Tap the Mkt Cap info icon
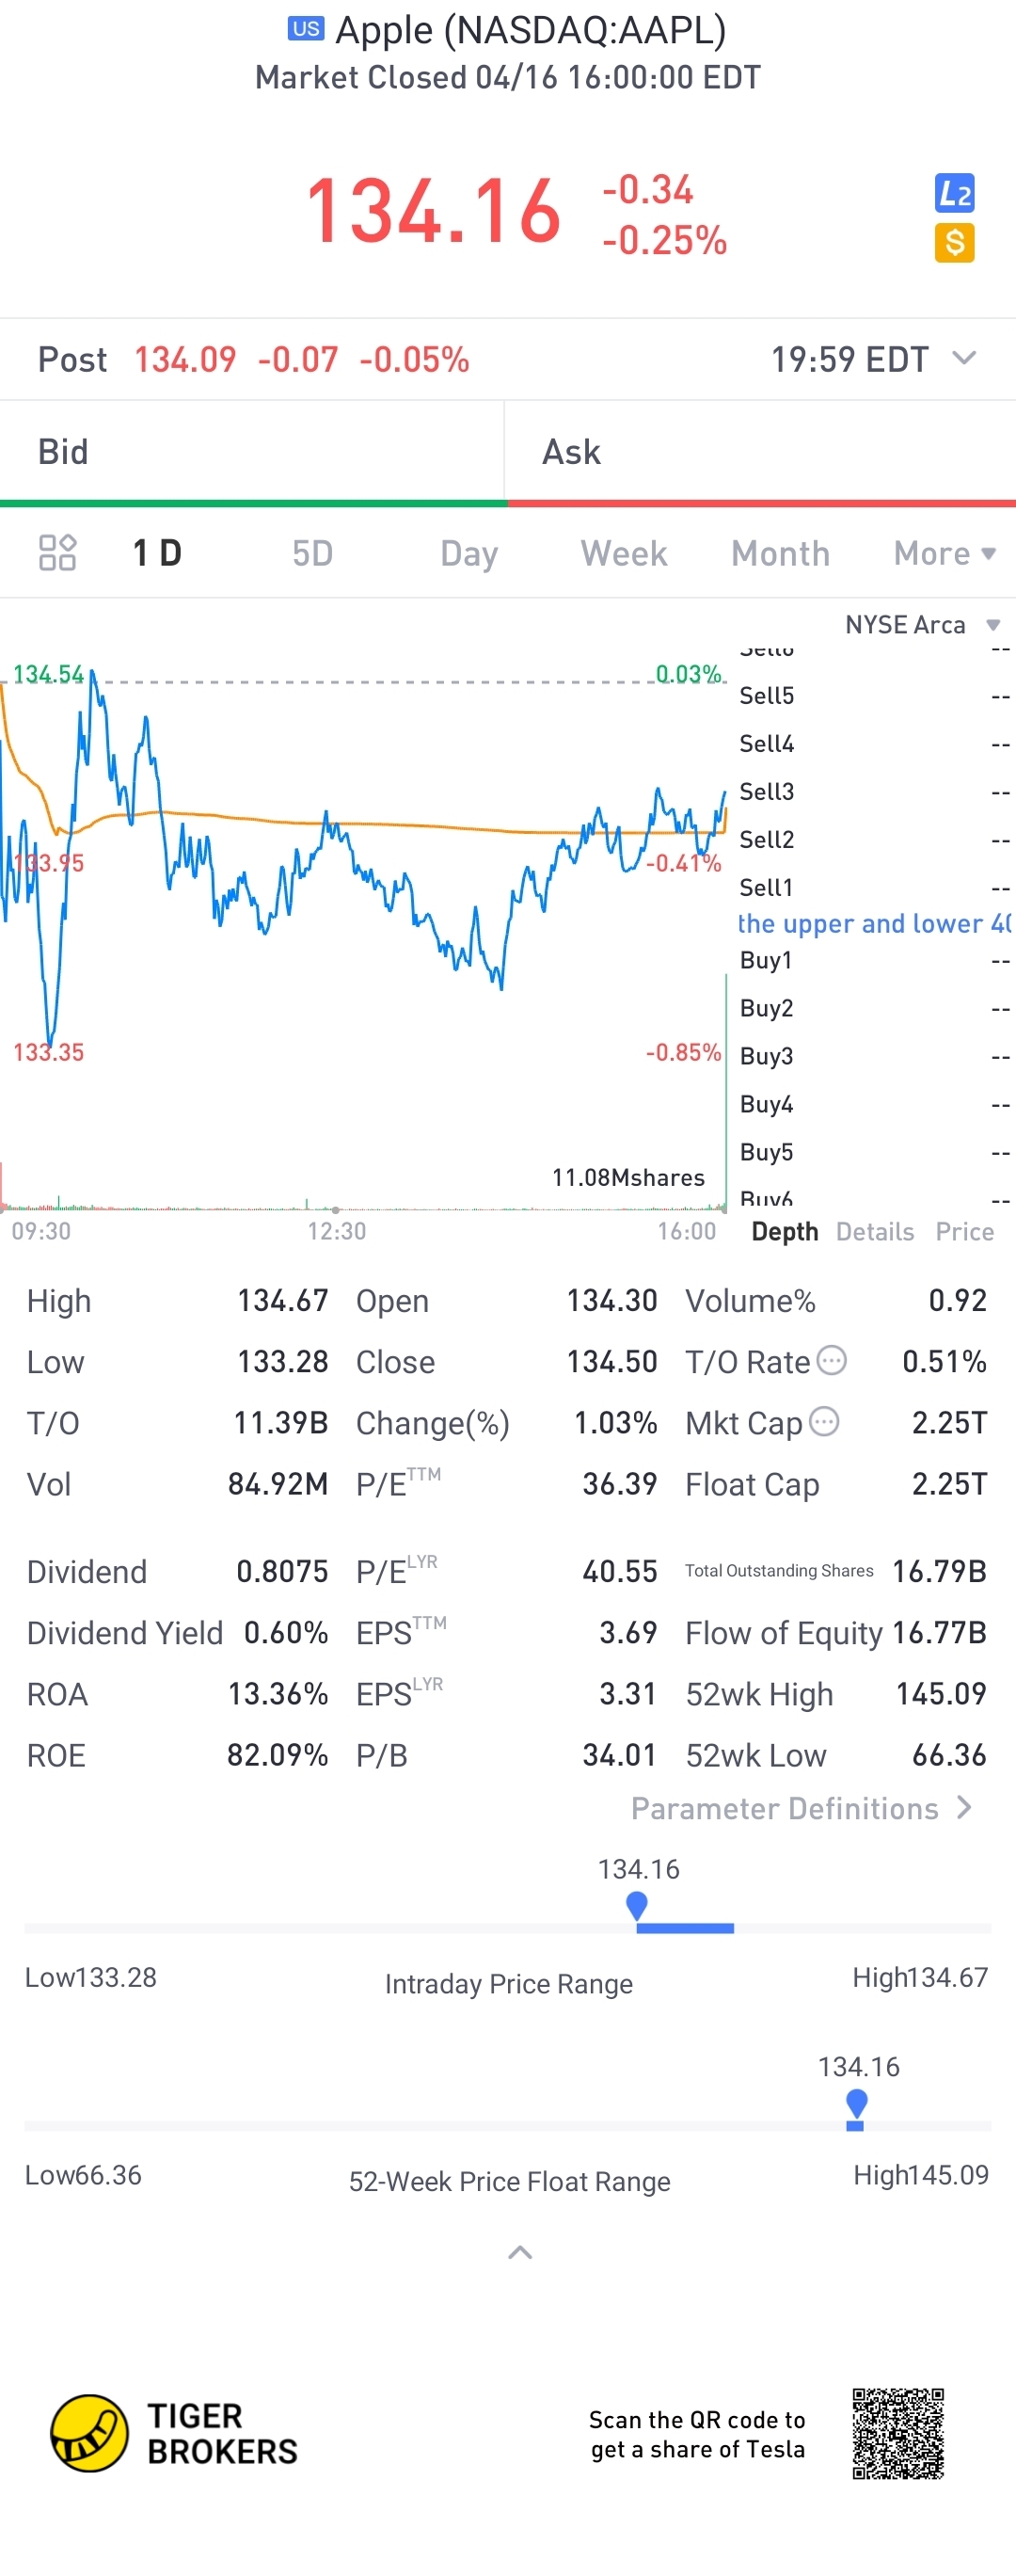 (x=824, y=1421)
